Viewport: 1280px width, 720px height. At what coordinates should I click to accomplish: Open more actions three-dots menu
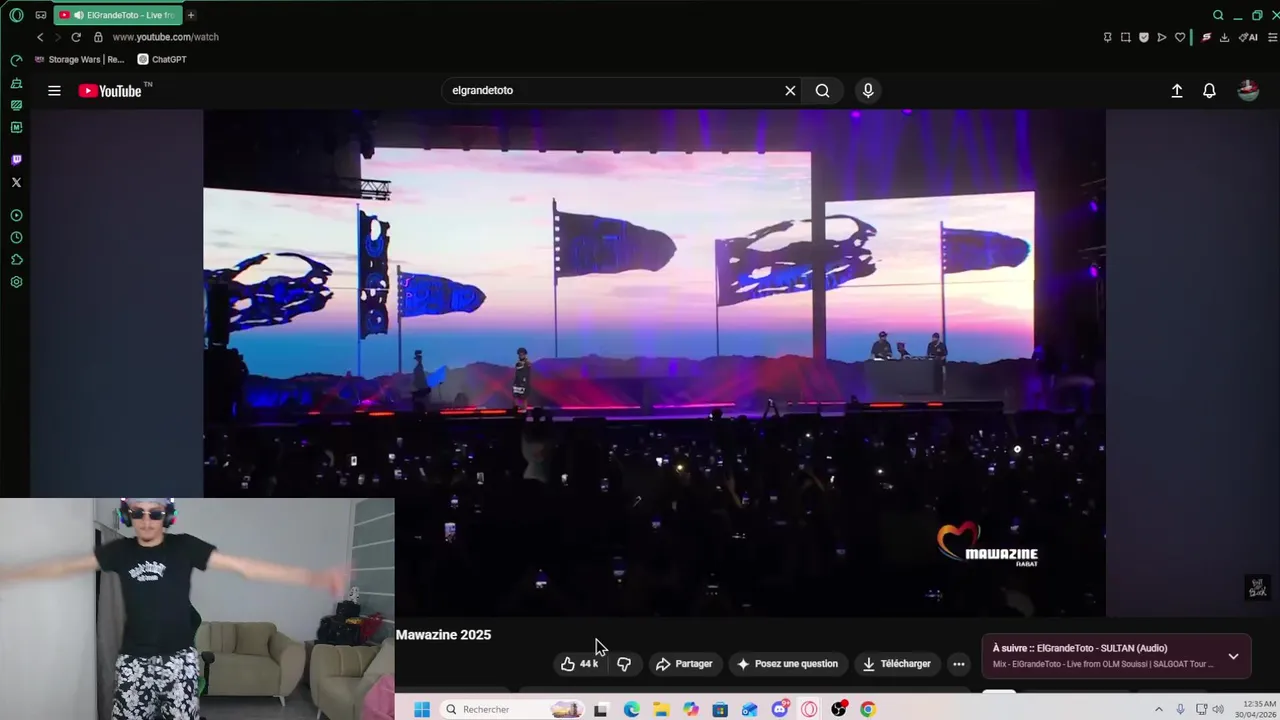click(x=959, y=664)
